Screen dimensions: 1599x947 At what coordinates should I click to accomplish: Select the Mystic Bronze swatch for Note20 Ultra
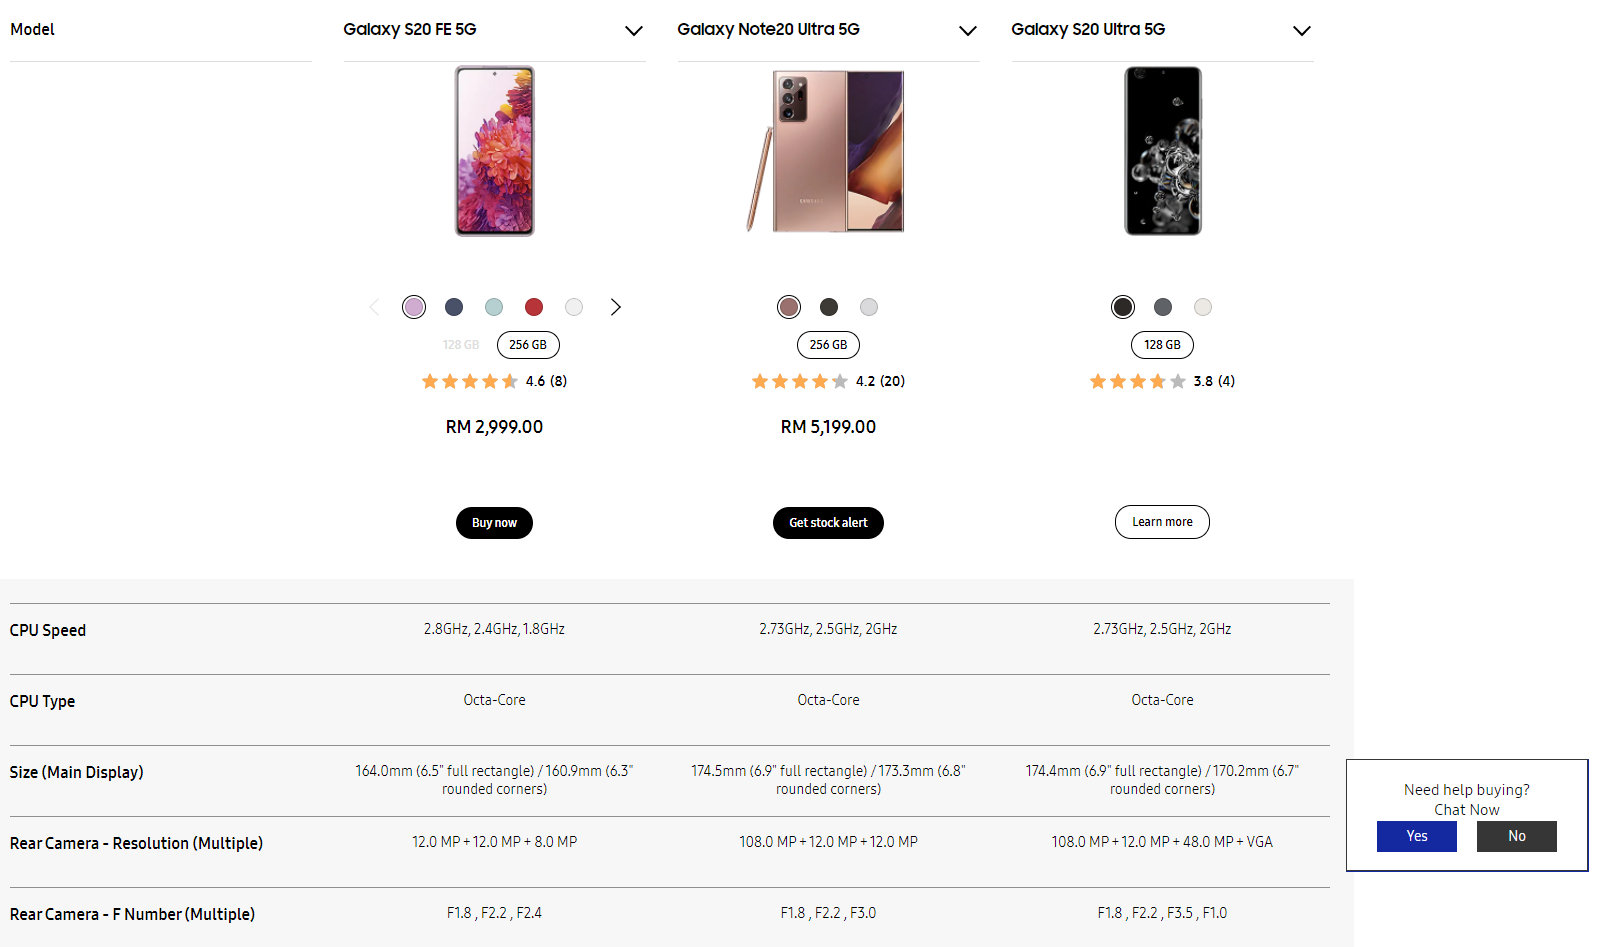pos(789,307)
